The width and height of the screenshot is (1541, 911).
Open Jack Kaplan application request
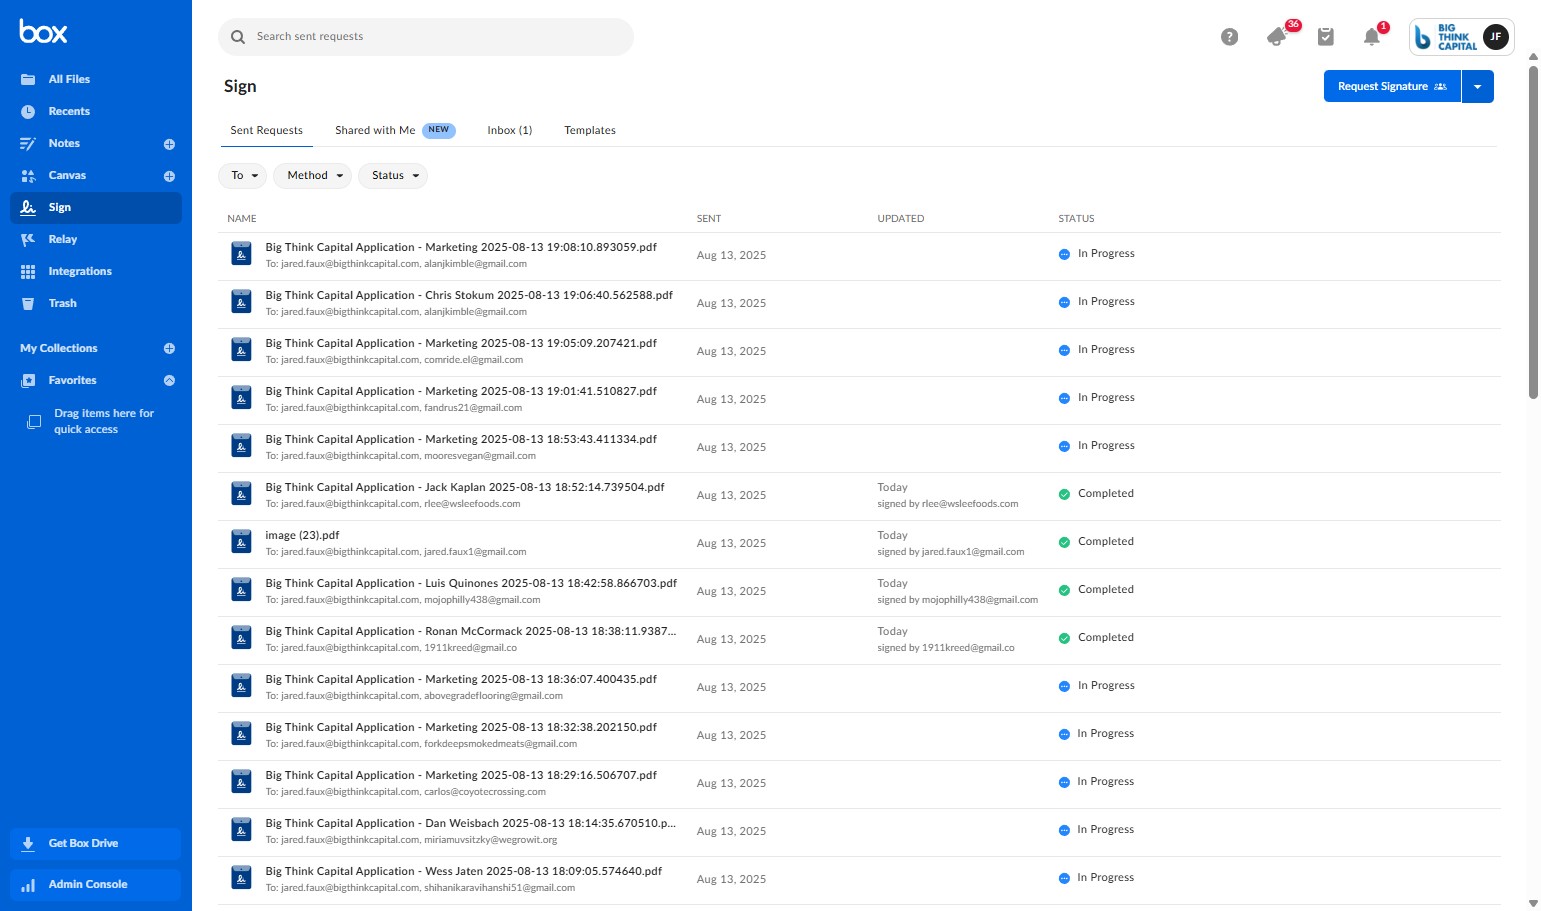pyautogui.click(x=465, y=487)
